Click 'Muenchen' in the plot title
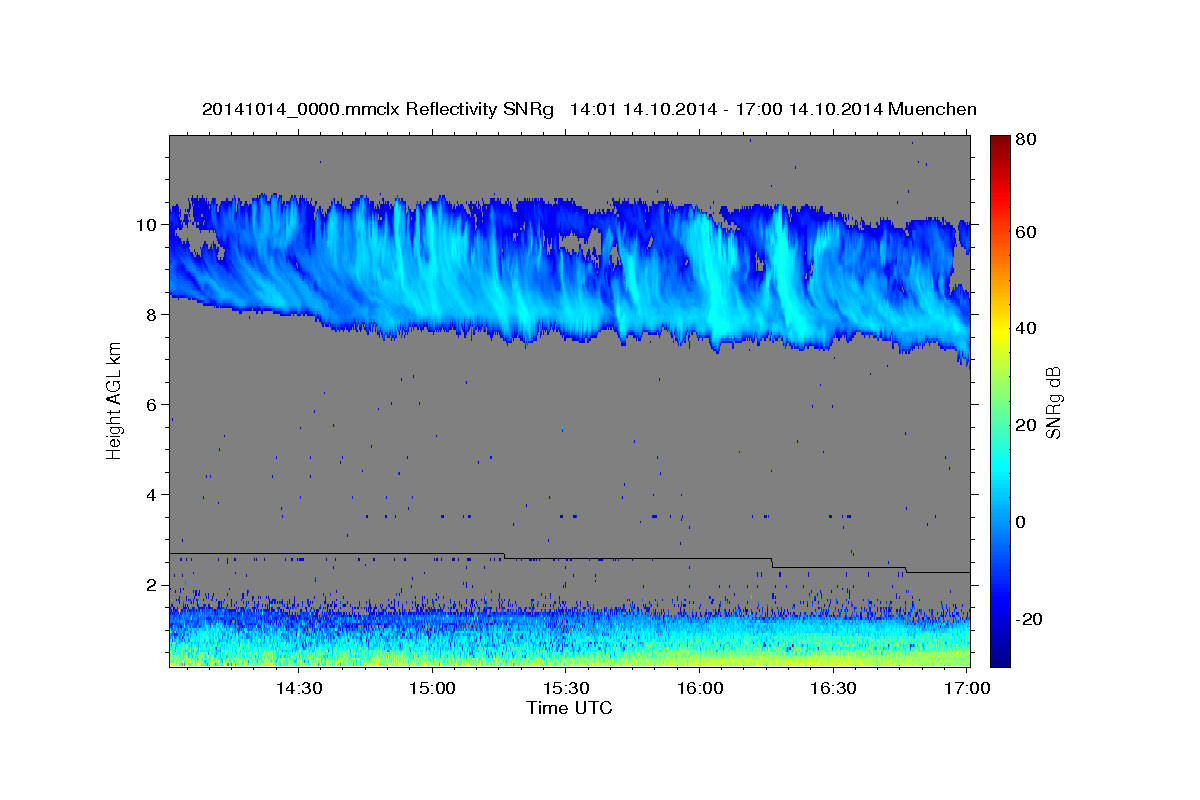 tap(932, 109)
